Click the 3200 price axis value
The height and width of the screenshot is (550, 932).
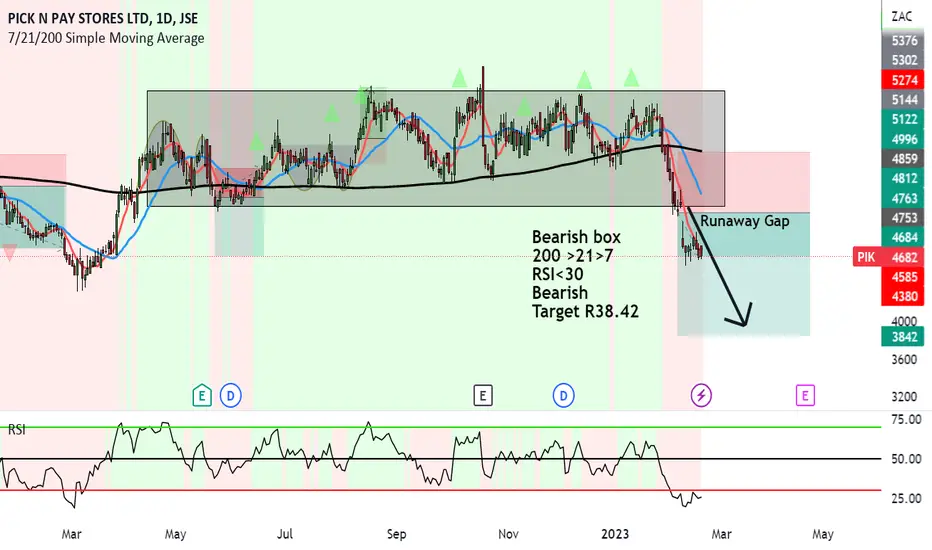[904, 397]
